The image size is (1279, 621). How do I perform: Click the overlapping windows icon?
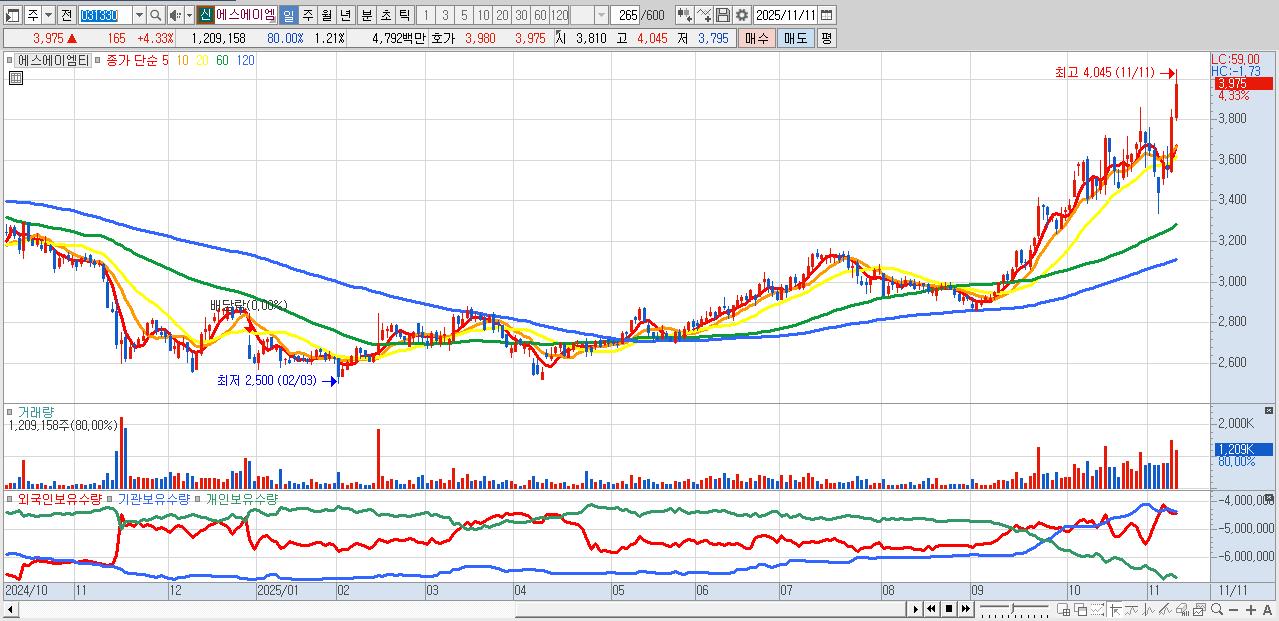[x=1081, y=610]
